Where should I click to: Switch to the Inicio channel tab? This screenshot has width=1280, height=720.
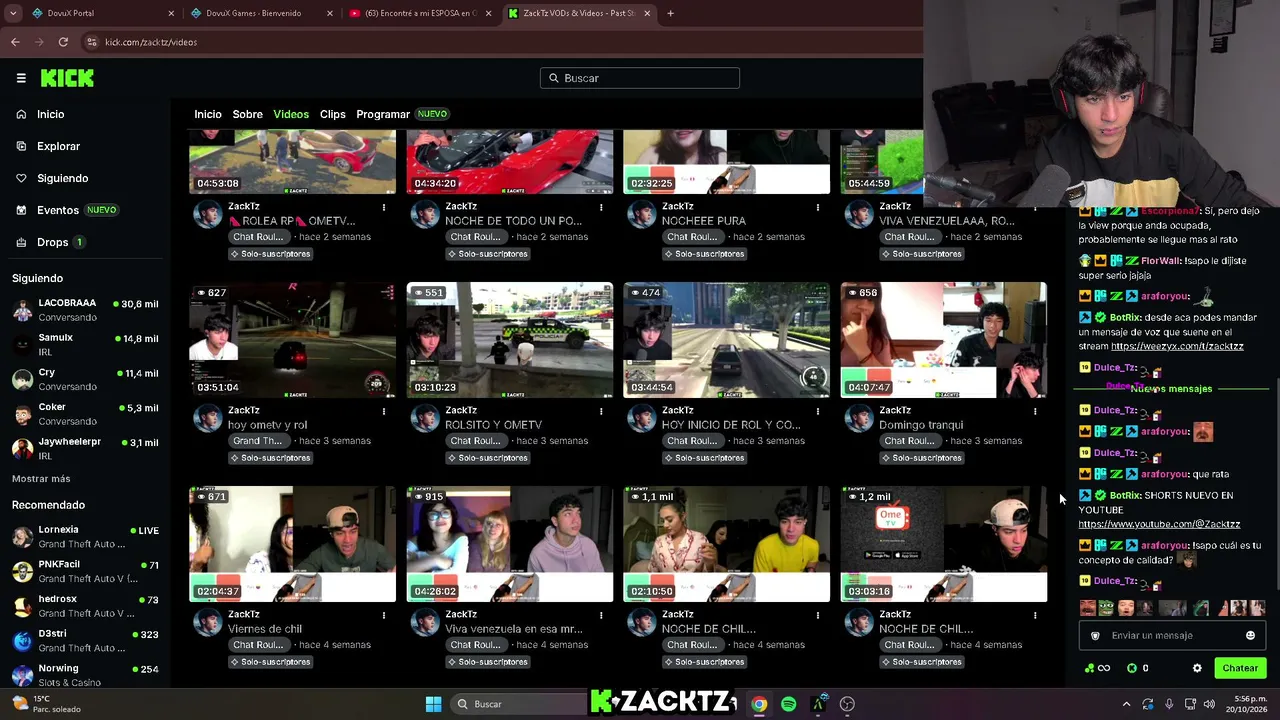pos(208,114)
